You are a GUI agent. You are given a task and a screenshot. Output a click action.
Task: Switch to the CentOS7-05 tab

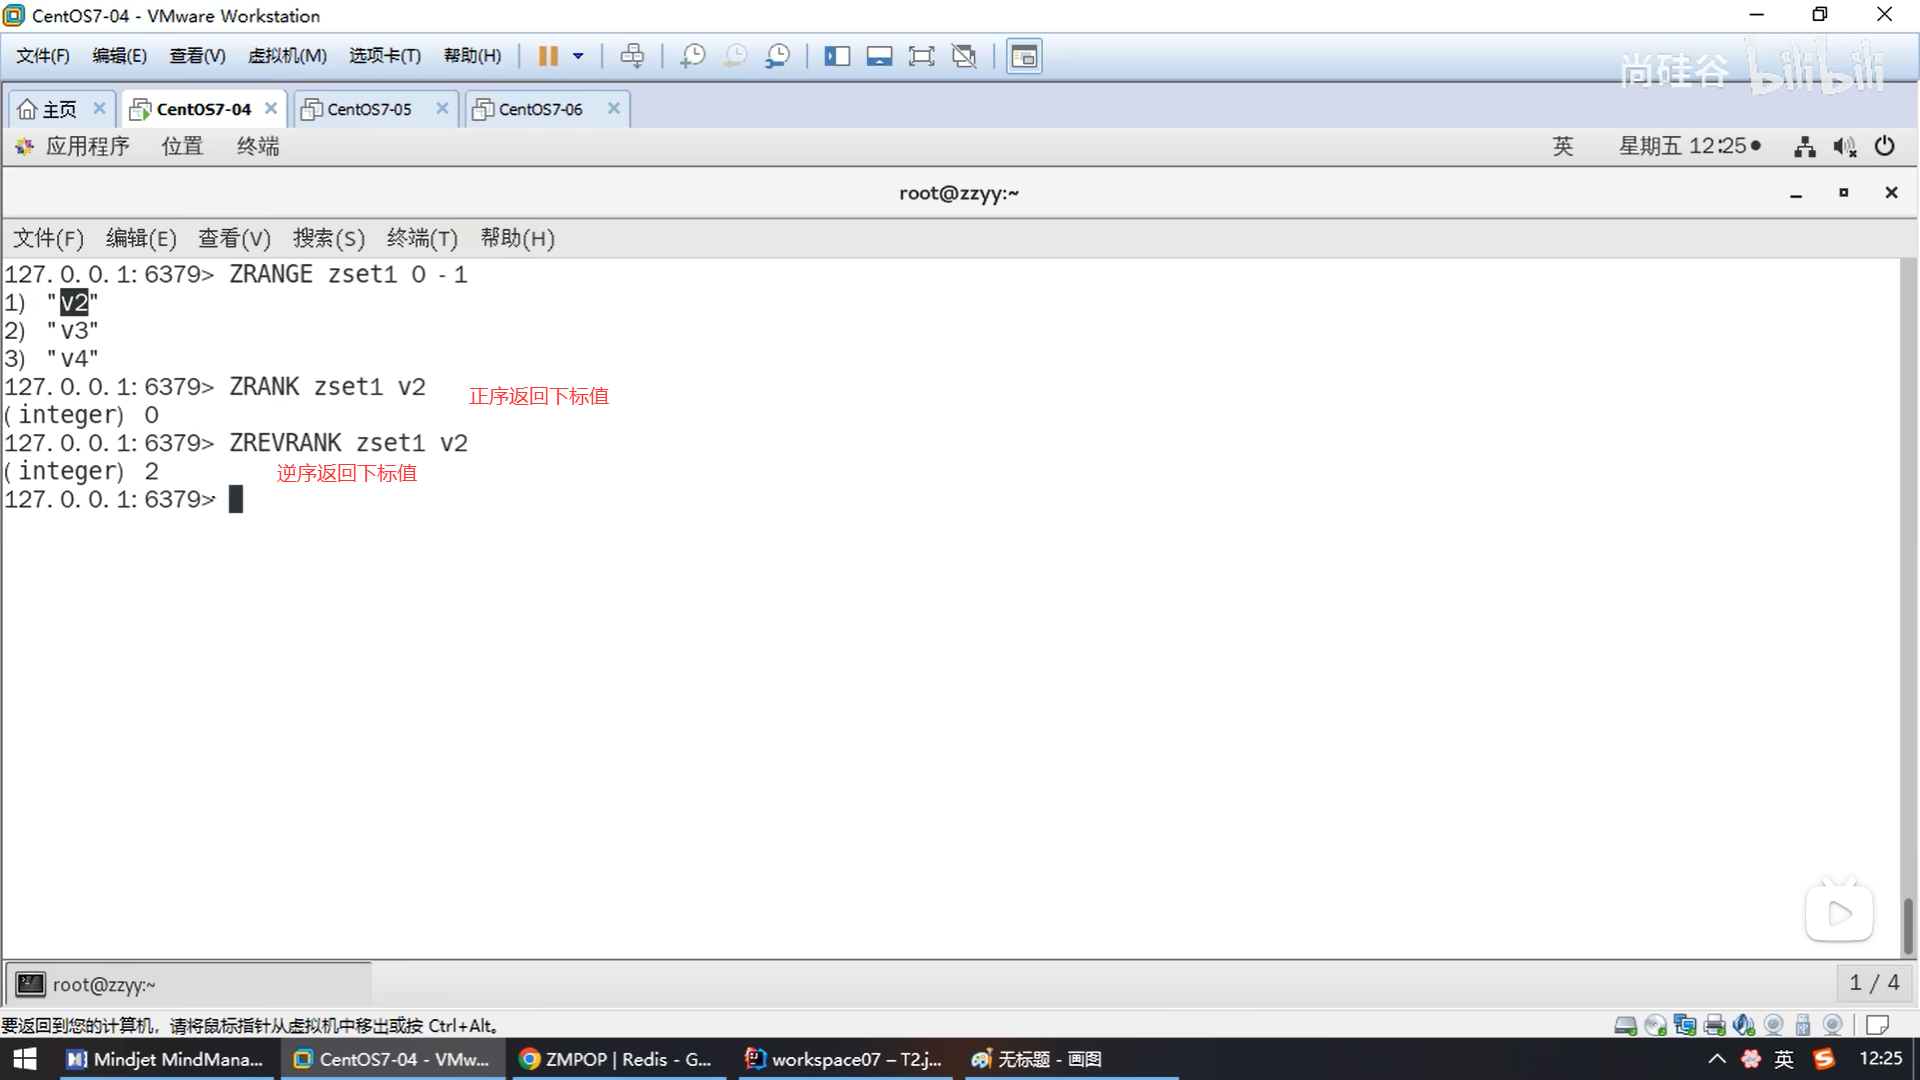(369, 109)
